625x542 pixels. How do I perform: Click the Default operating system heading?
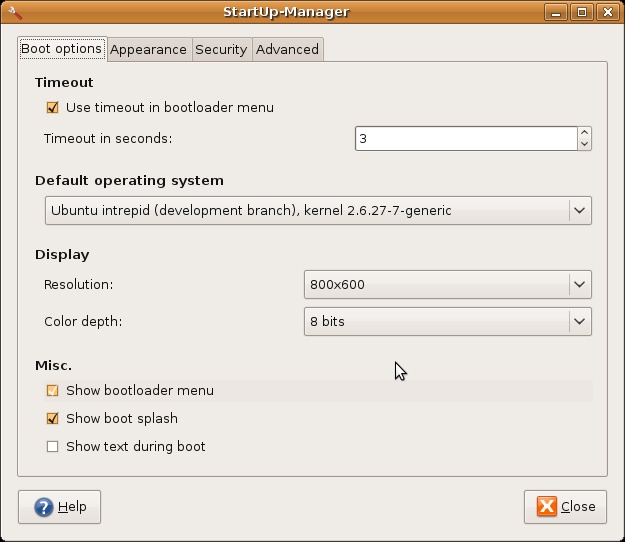(x=129, y=181)
